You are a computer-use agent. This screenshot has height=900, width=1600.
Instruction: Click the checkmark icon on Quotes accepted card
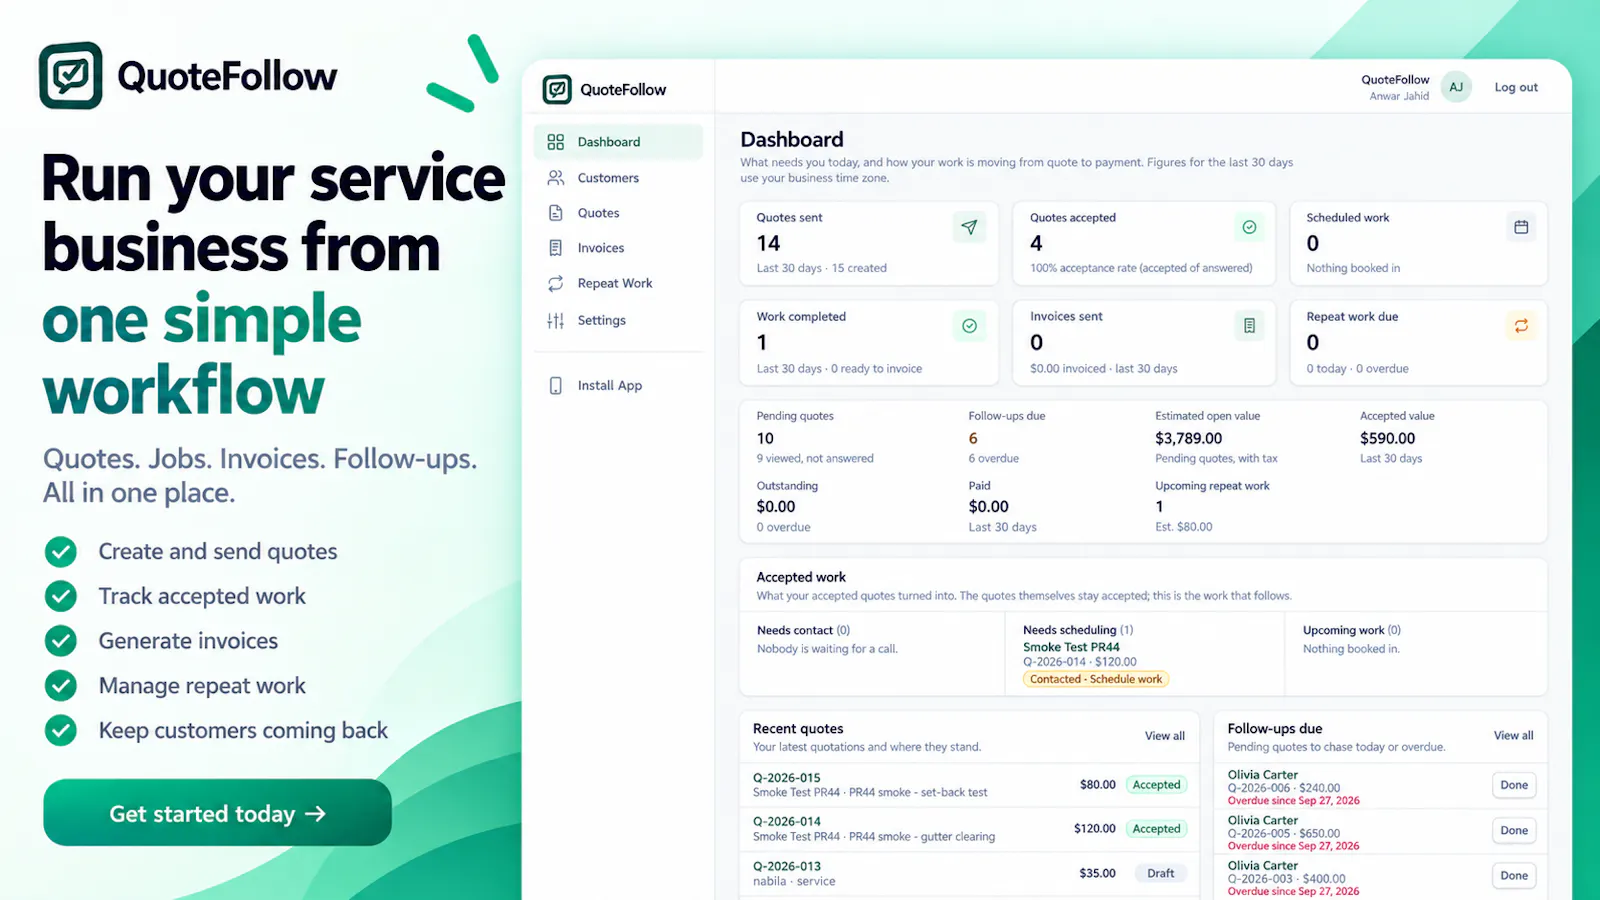pyautogui.click(x=1249, y=227)
